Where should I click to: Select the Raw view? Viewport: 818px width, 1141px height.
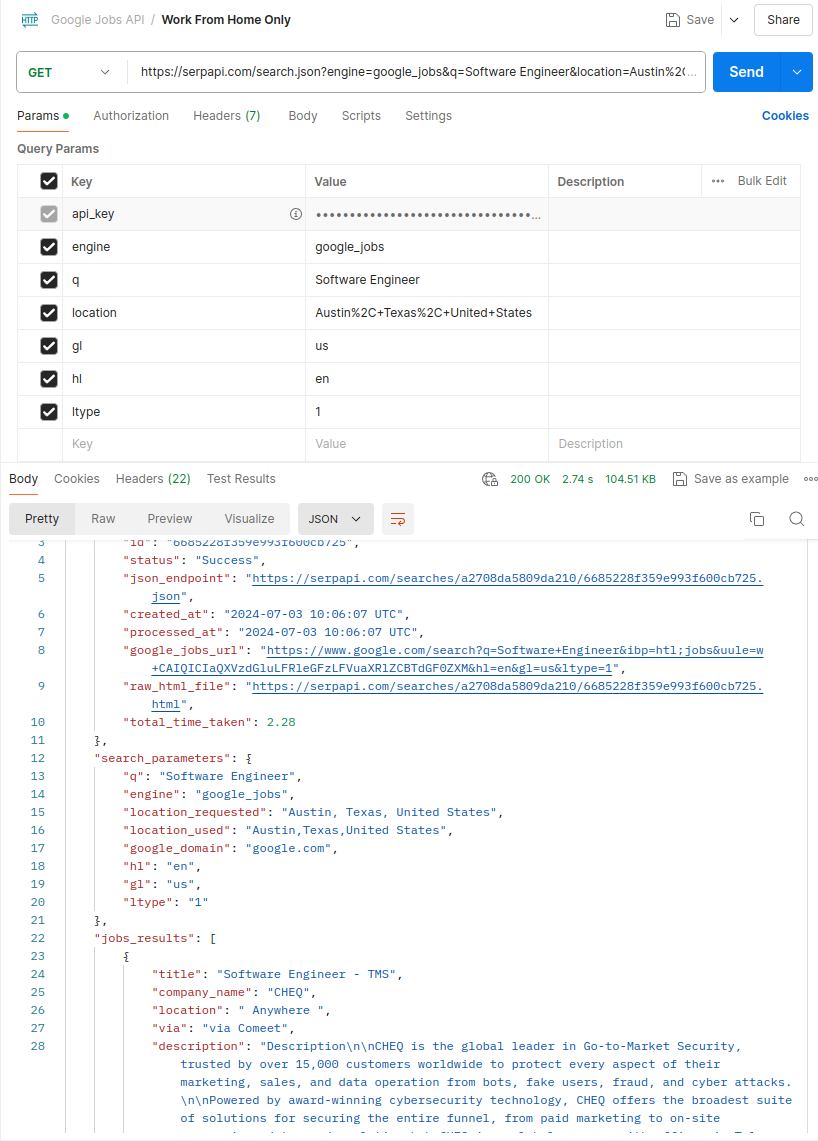[103, 519]
